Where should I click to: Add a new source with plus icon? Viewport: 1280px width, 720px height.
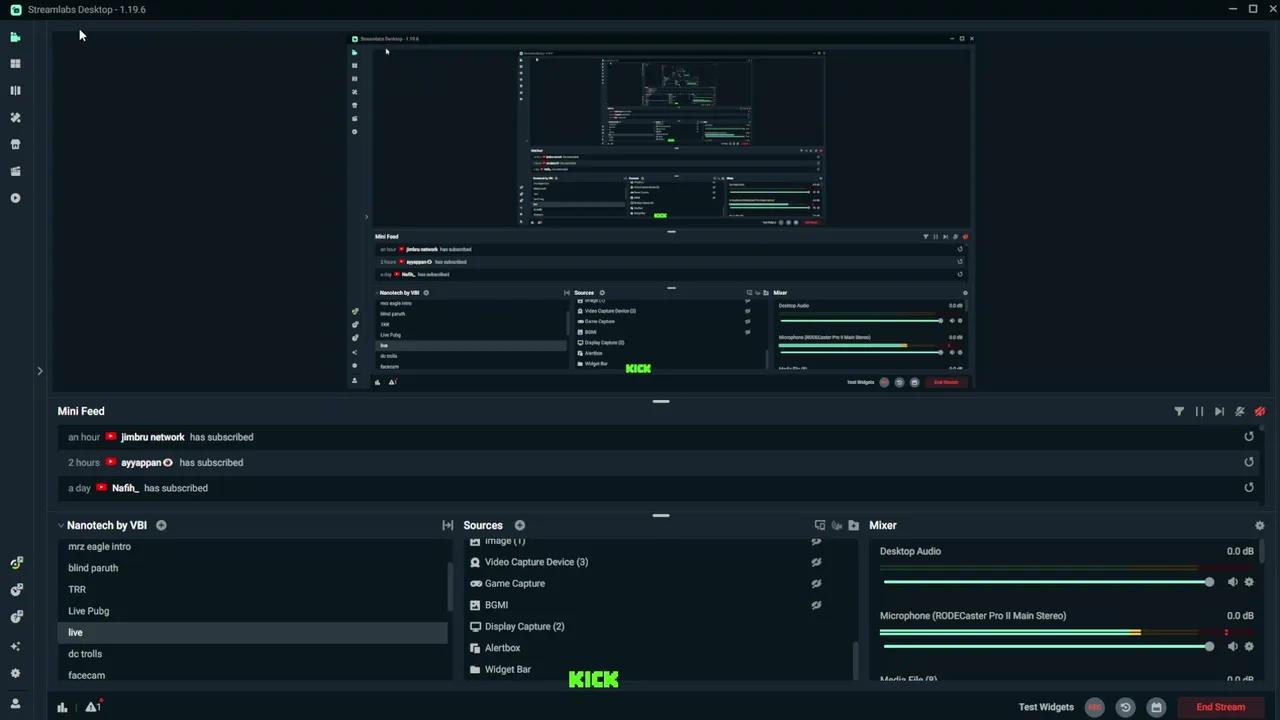pyautogui.click(x=520, y=525)
